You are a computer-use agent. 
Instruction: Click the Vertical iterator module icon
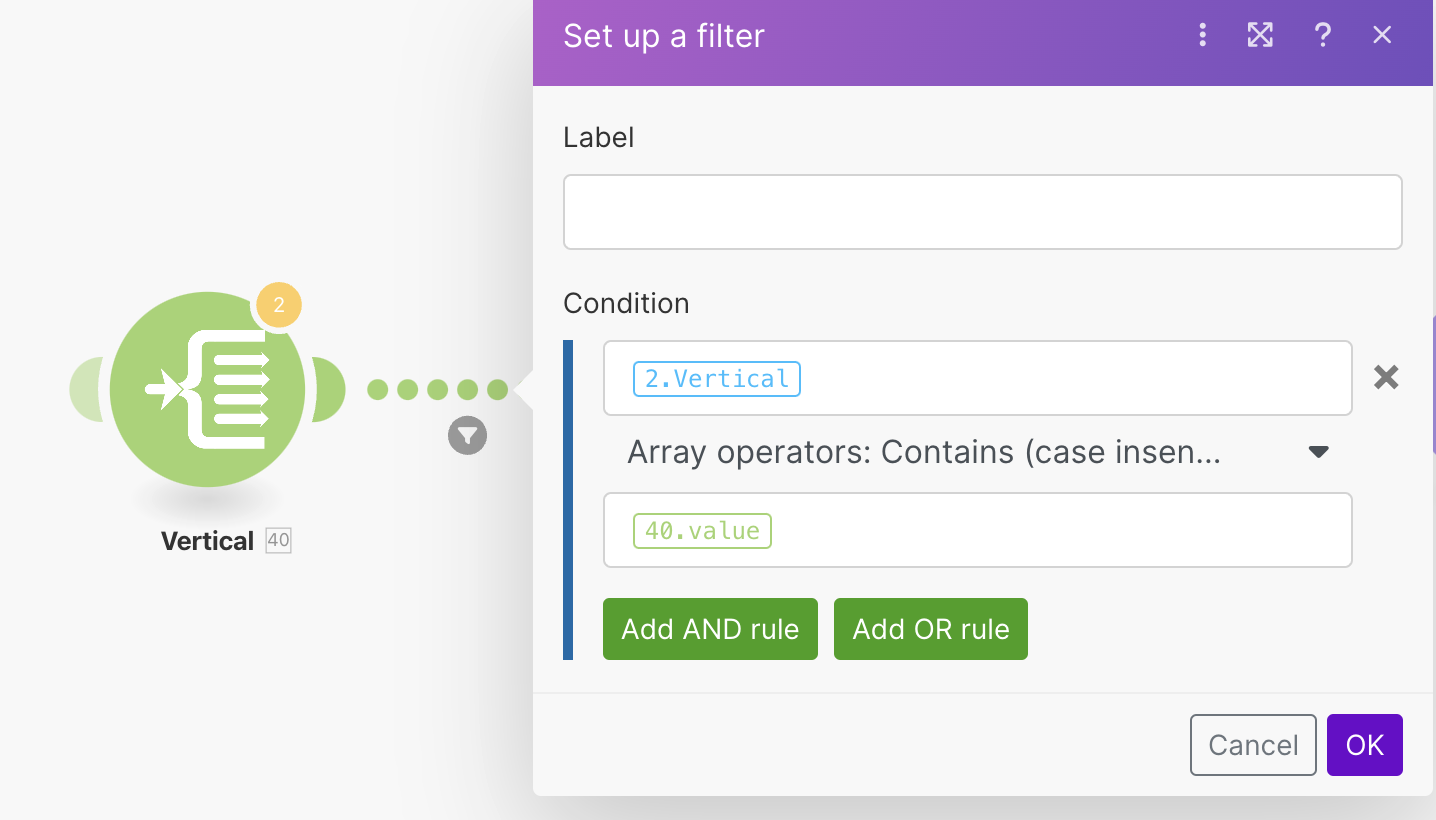pyautogui.click(x=208, y=389)
